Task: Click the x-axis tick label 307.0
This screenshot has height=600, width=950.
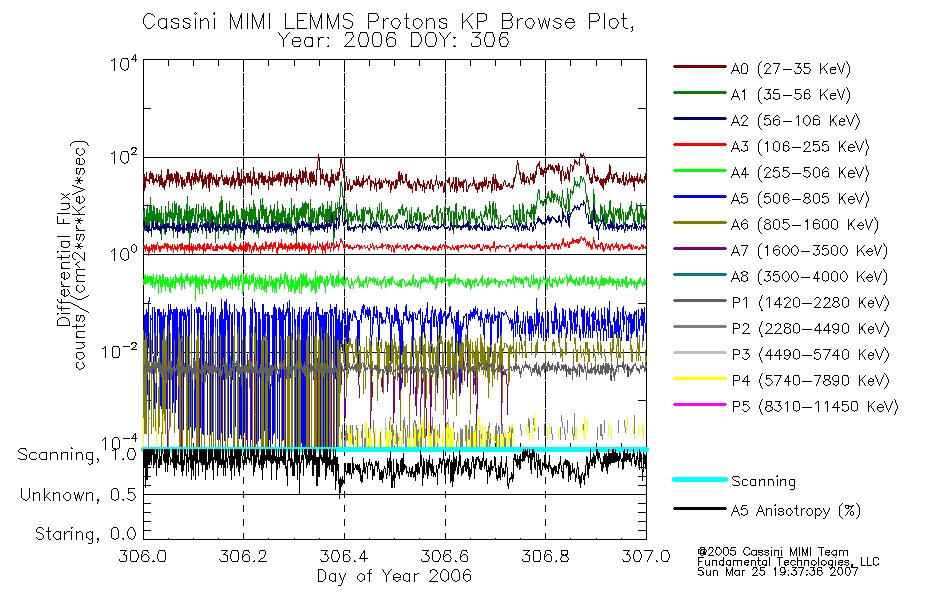Action: (646, 556)
